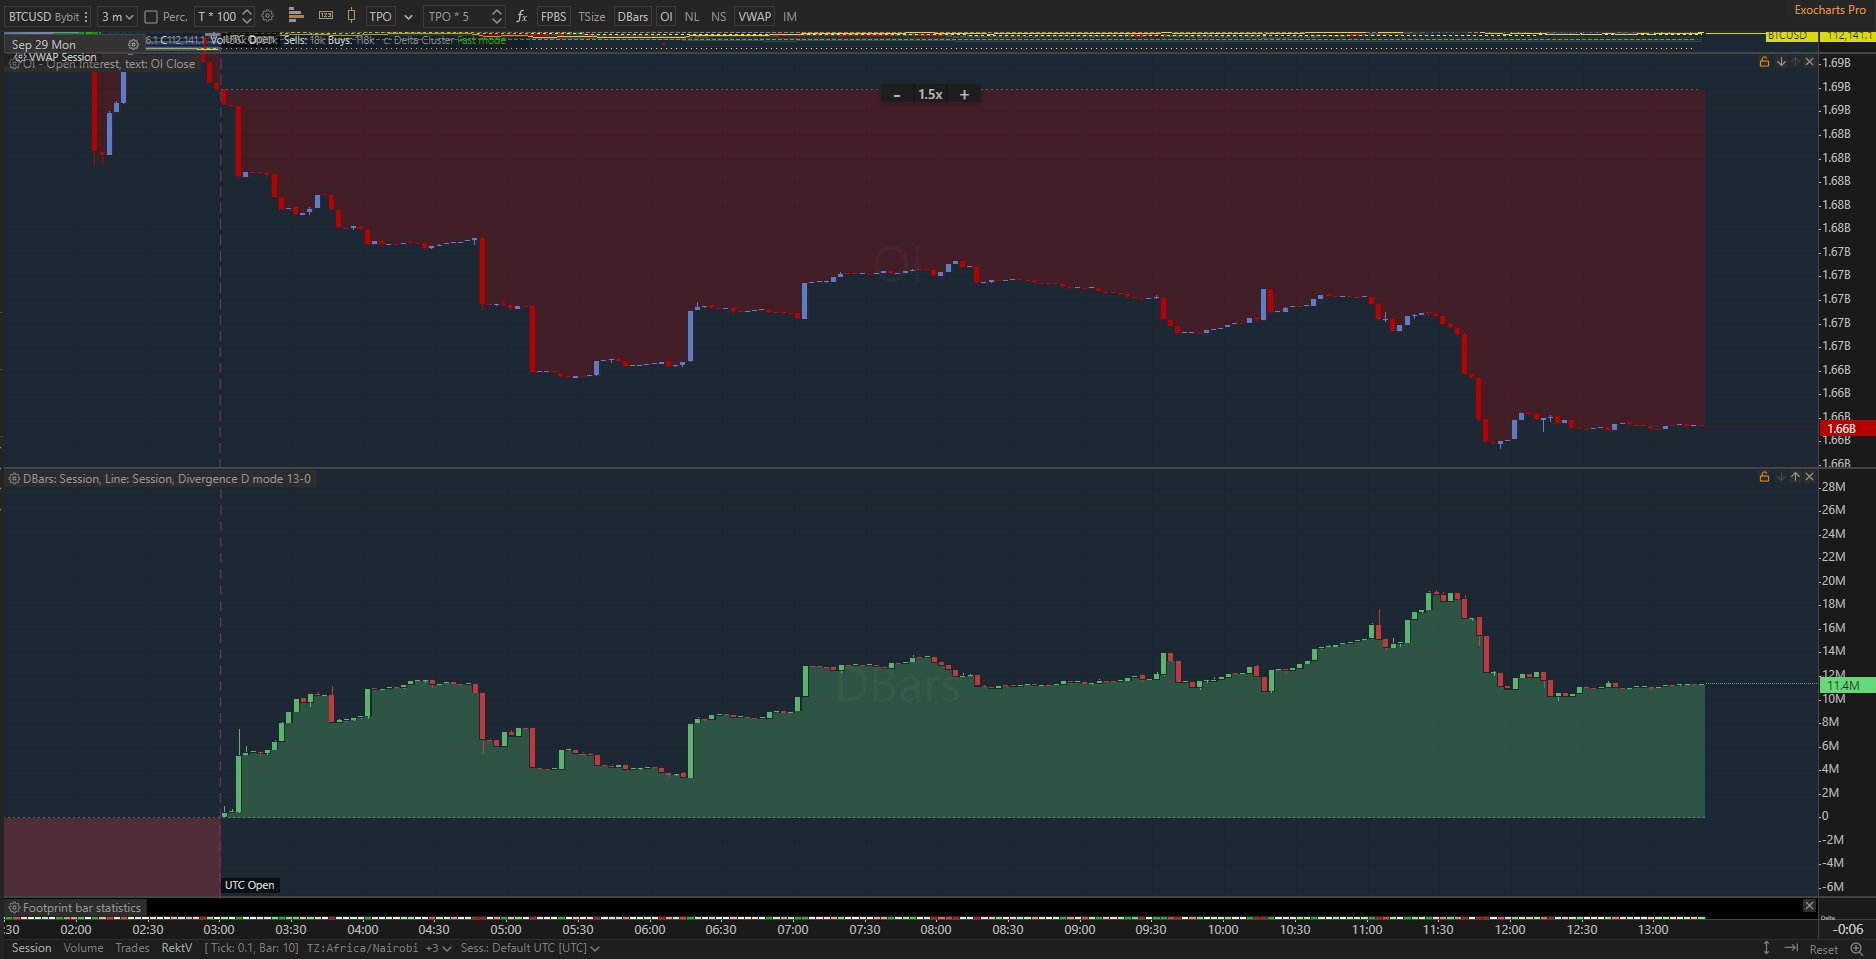Switch to the Volume tab
Screen dimensions: 1876x959
(83, 948)
